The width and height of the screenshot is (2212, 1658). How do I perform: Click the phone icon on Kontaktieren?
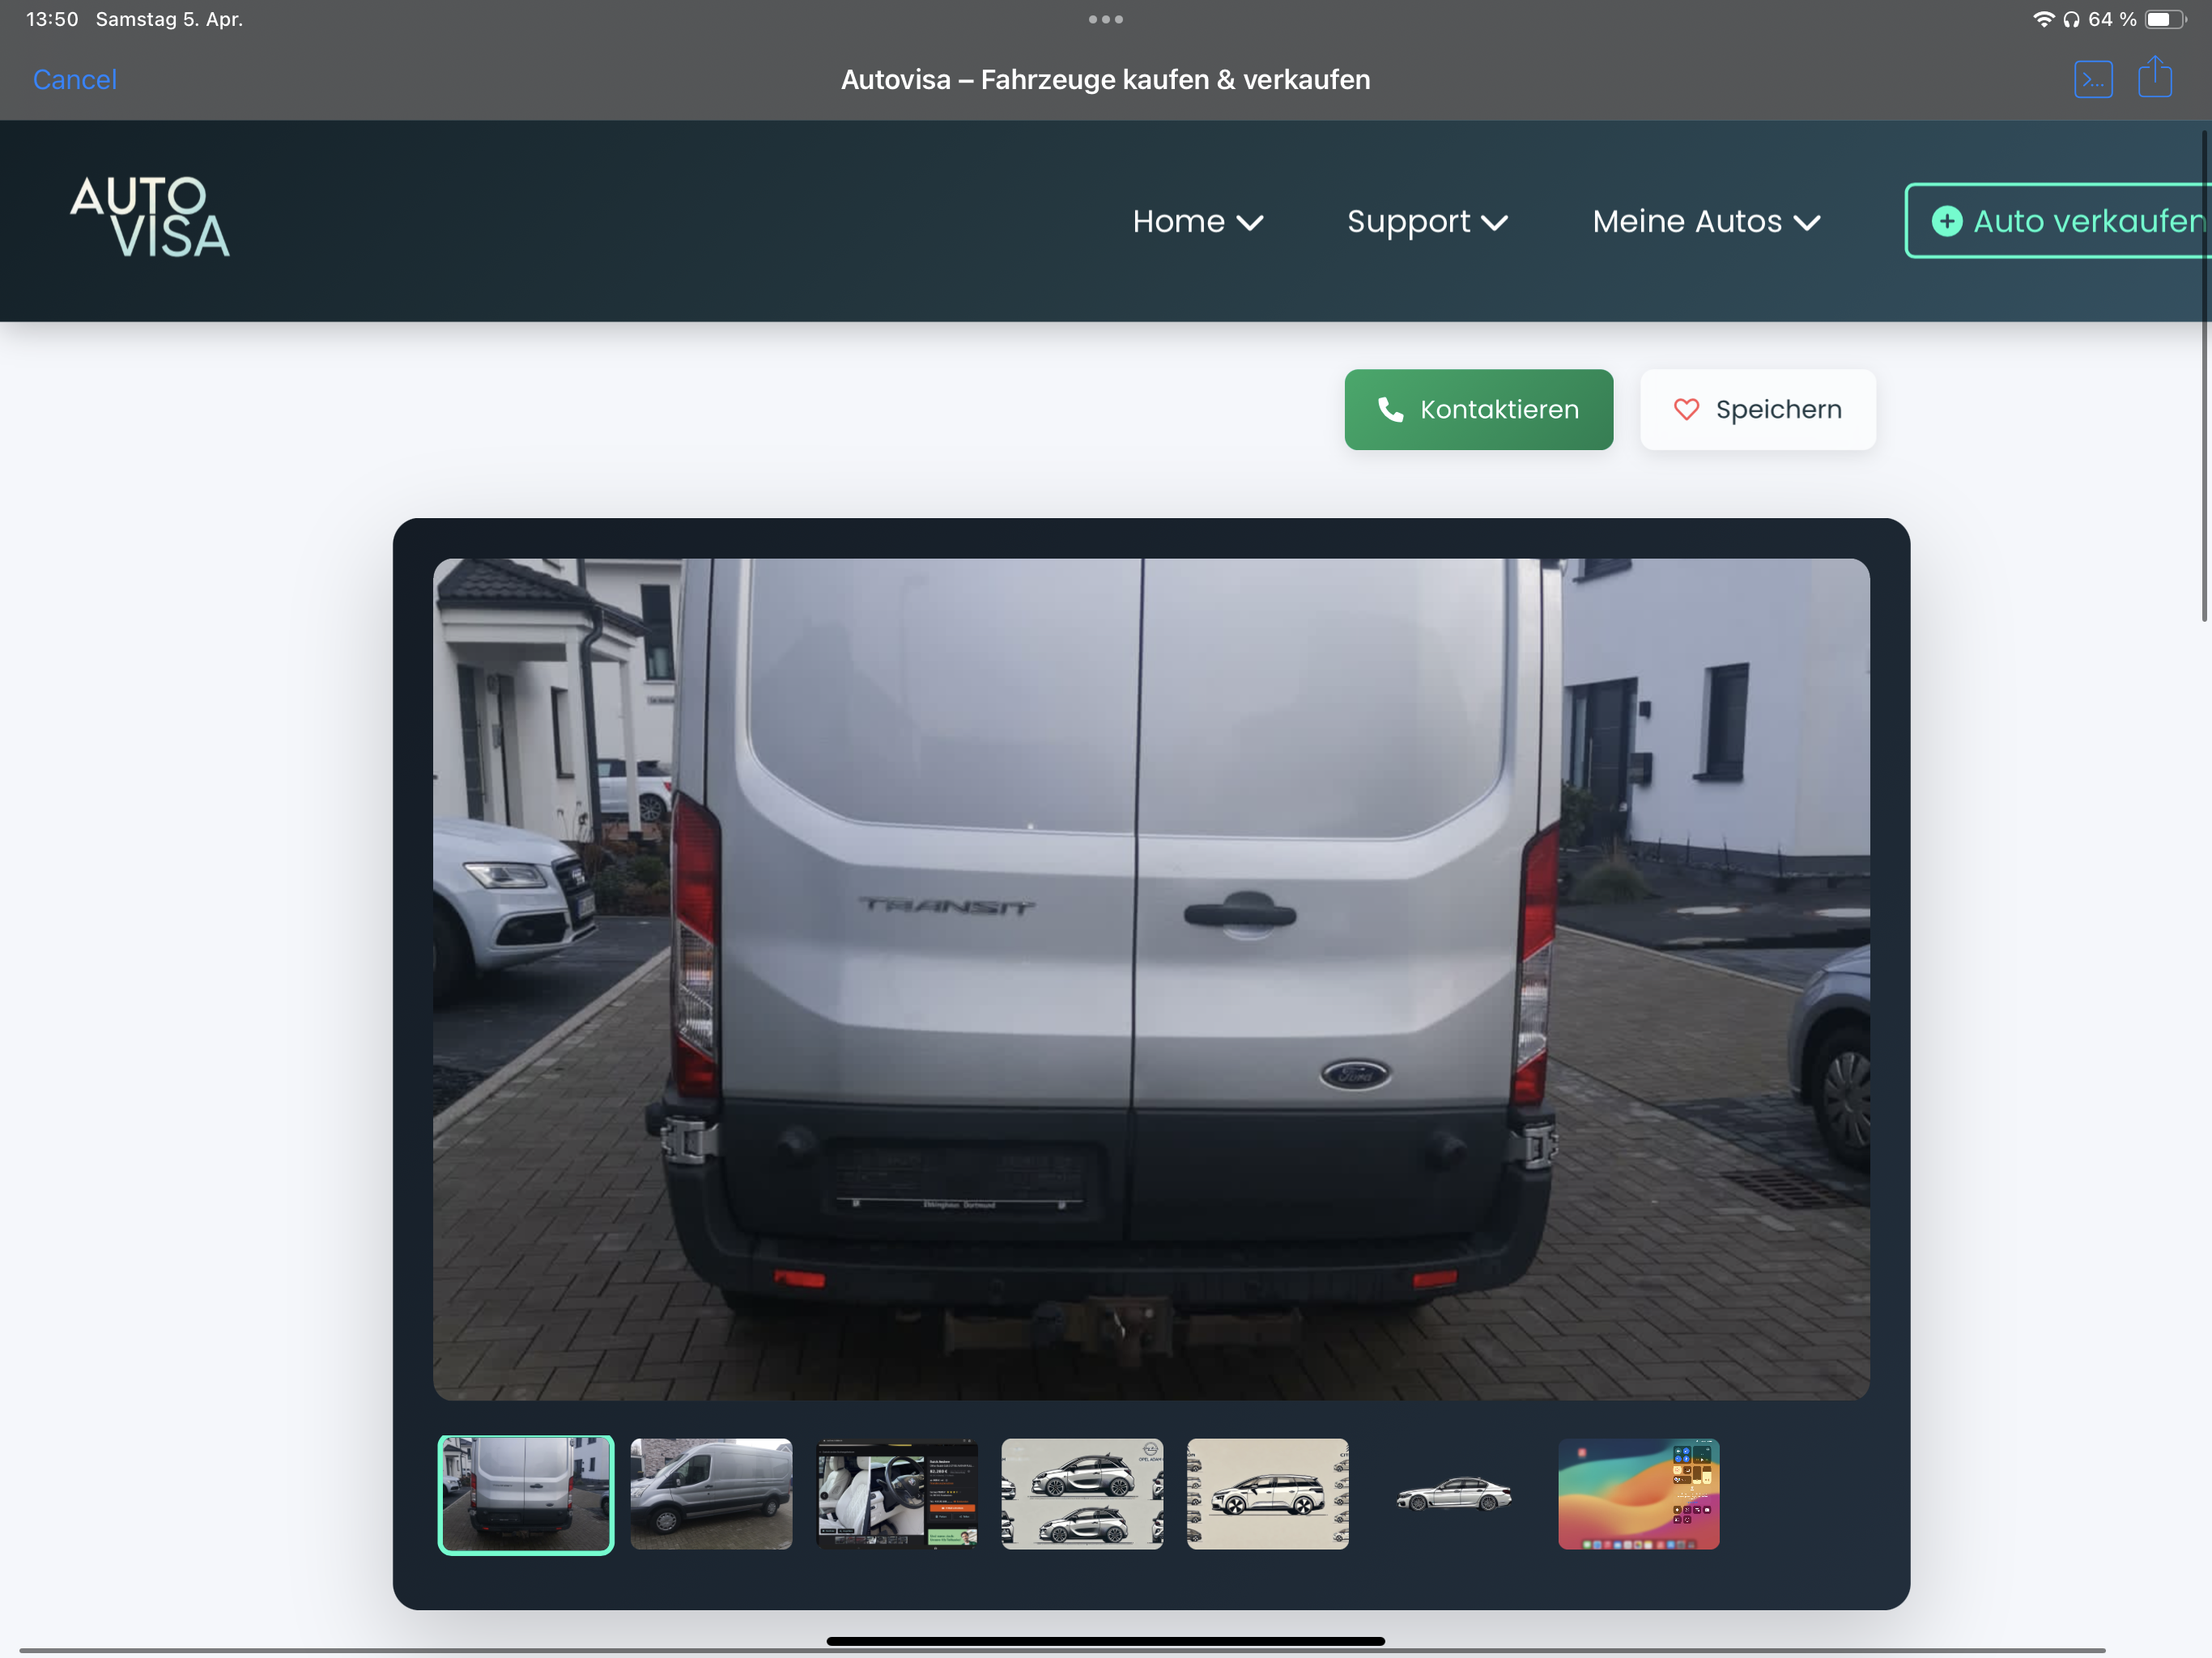tap(1390, 409)
